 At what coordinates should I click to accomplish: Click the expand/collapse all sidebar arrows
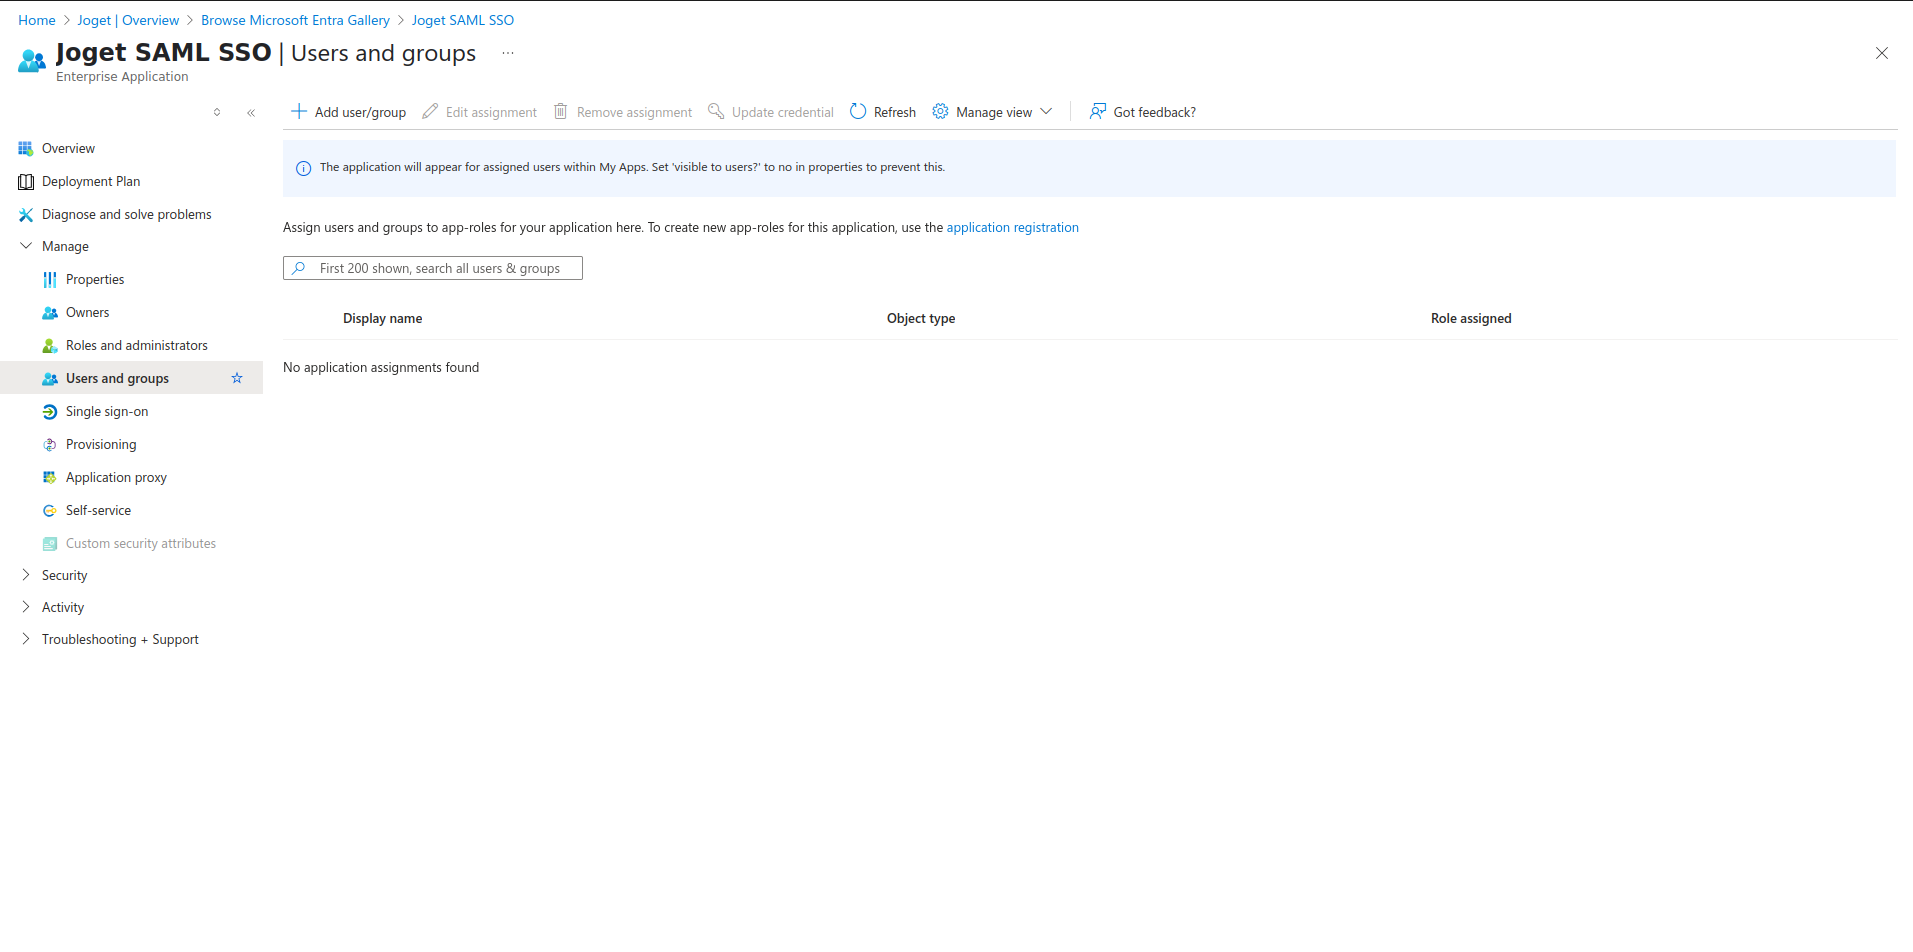tap(217, 112)
